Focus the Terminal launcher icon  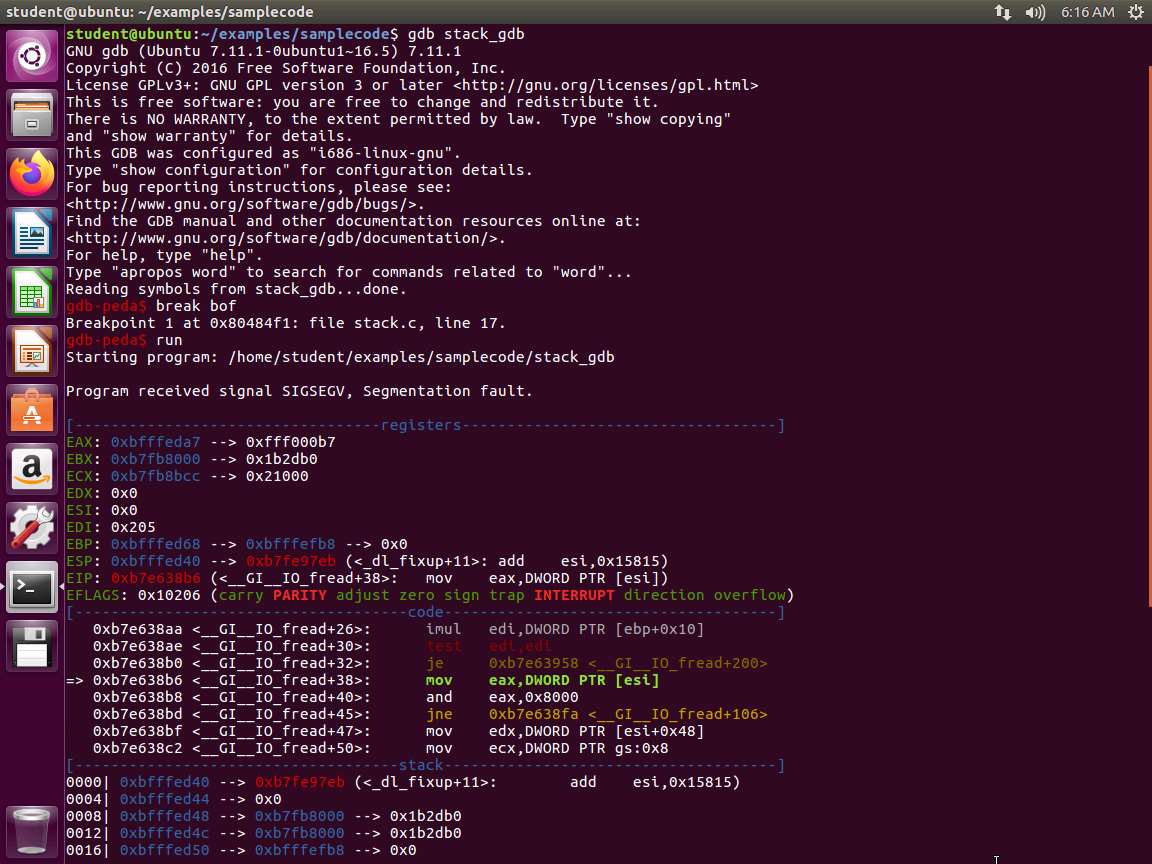click(32, 587)
